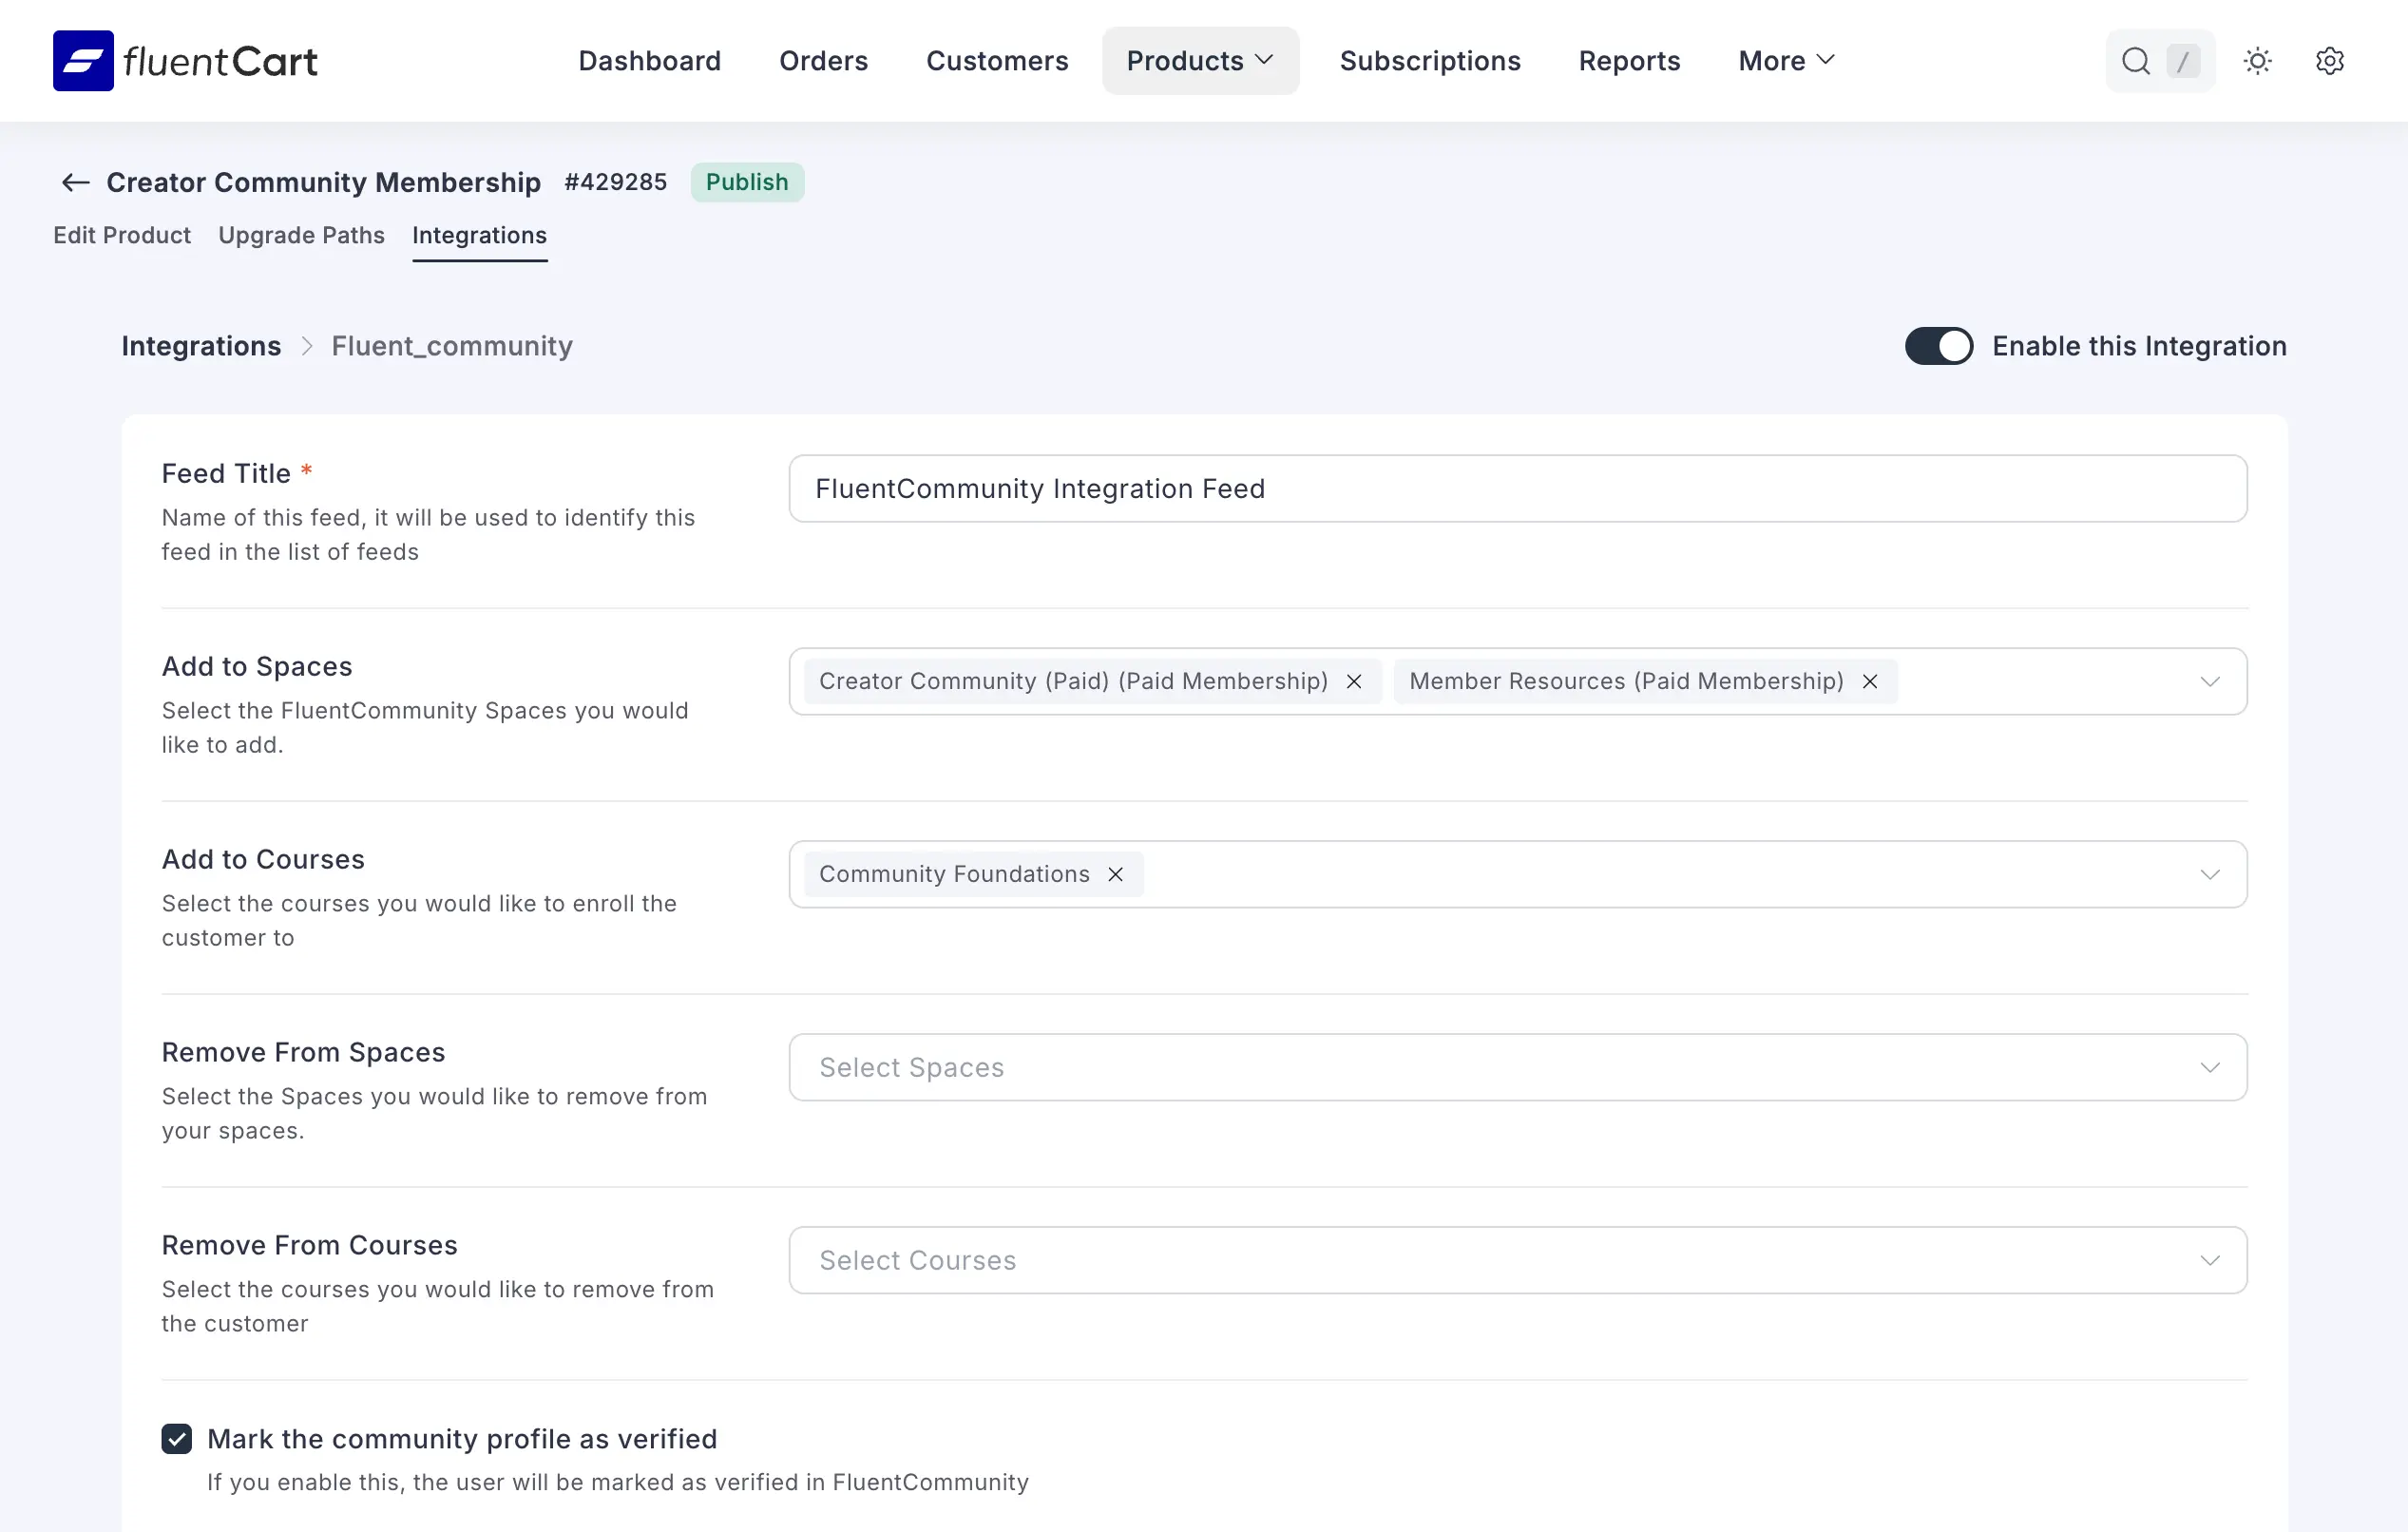Click Creator Community Membership title
This screenshot has height=1532, width=2408.
pyautogui.click(x=323, y=182)
